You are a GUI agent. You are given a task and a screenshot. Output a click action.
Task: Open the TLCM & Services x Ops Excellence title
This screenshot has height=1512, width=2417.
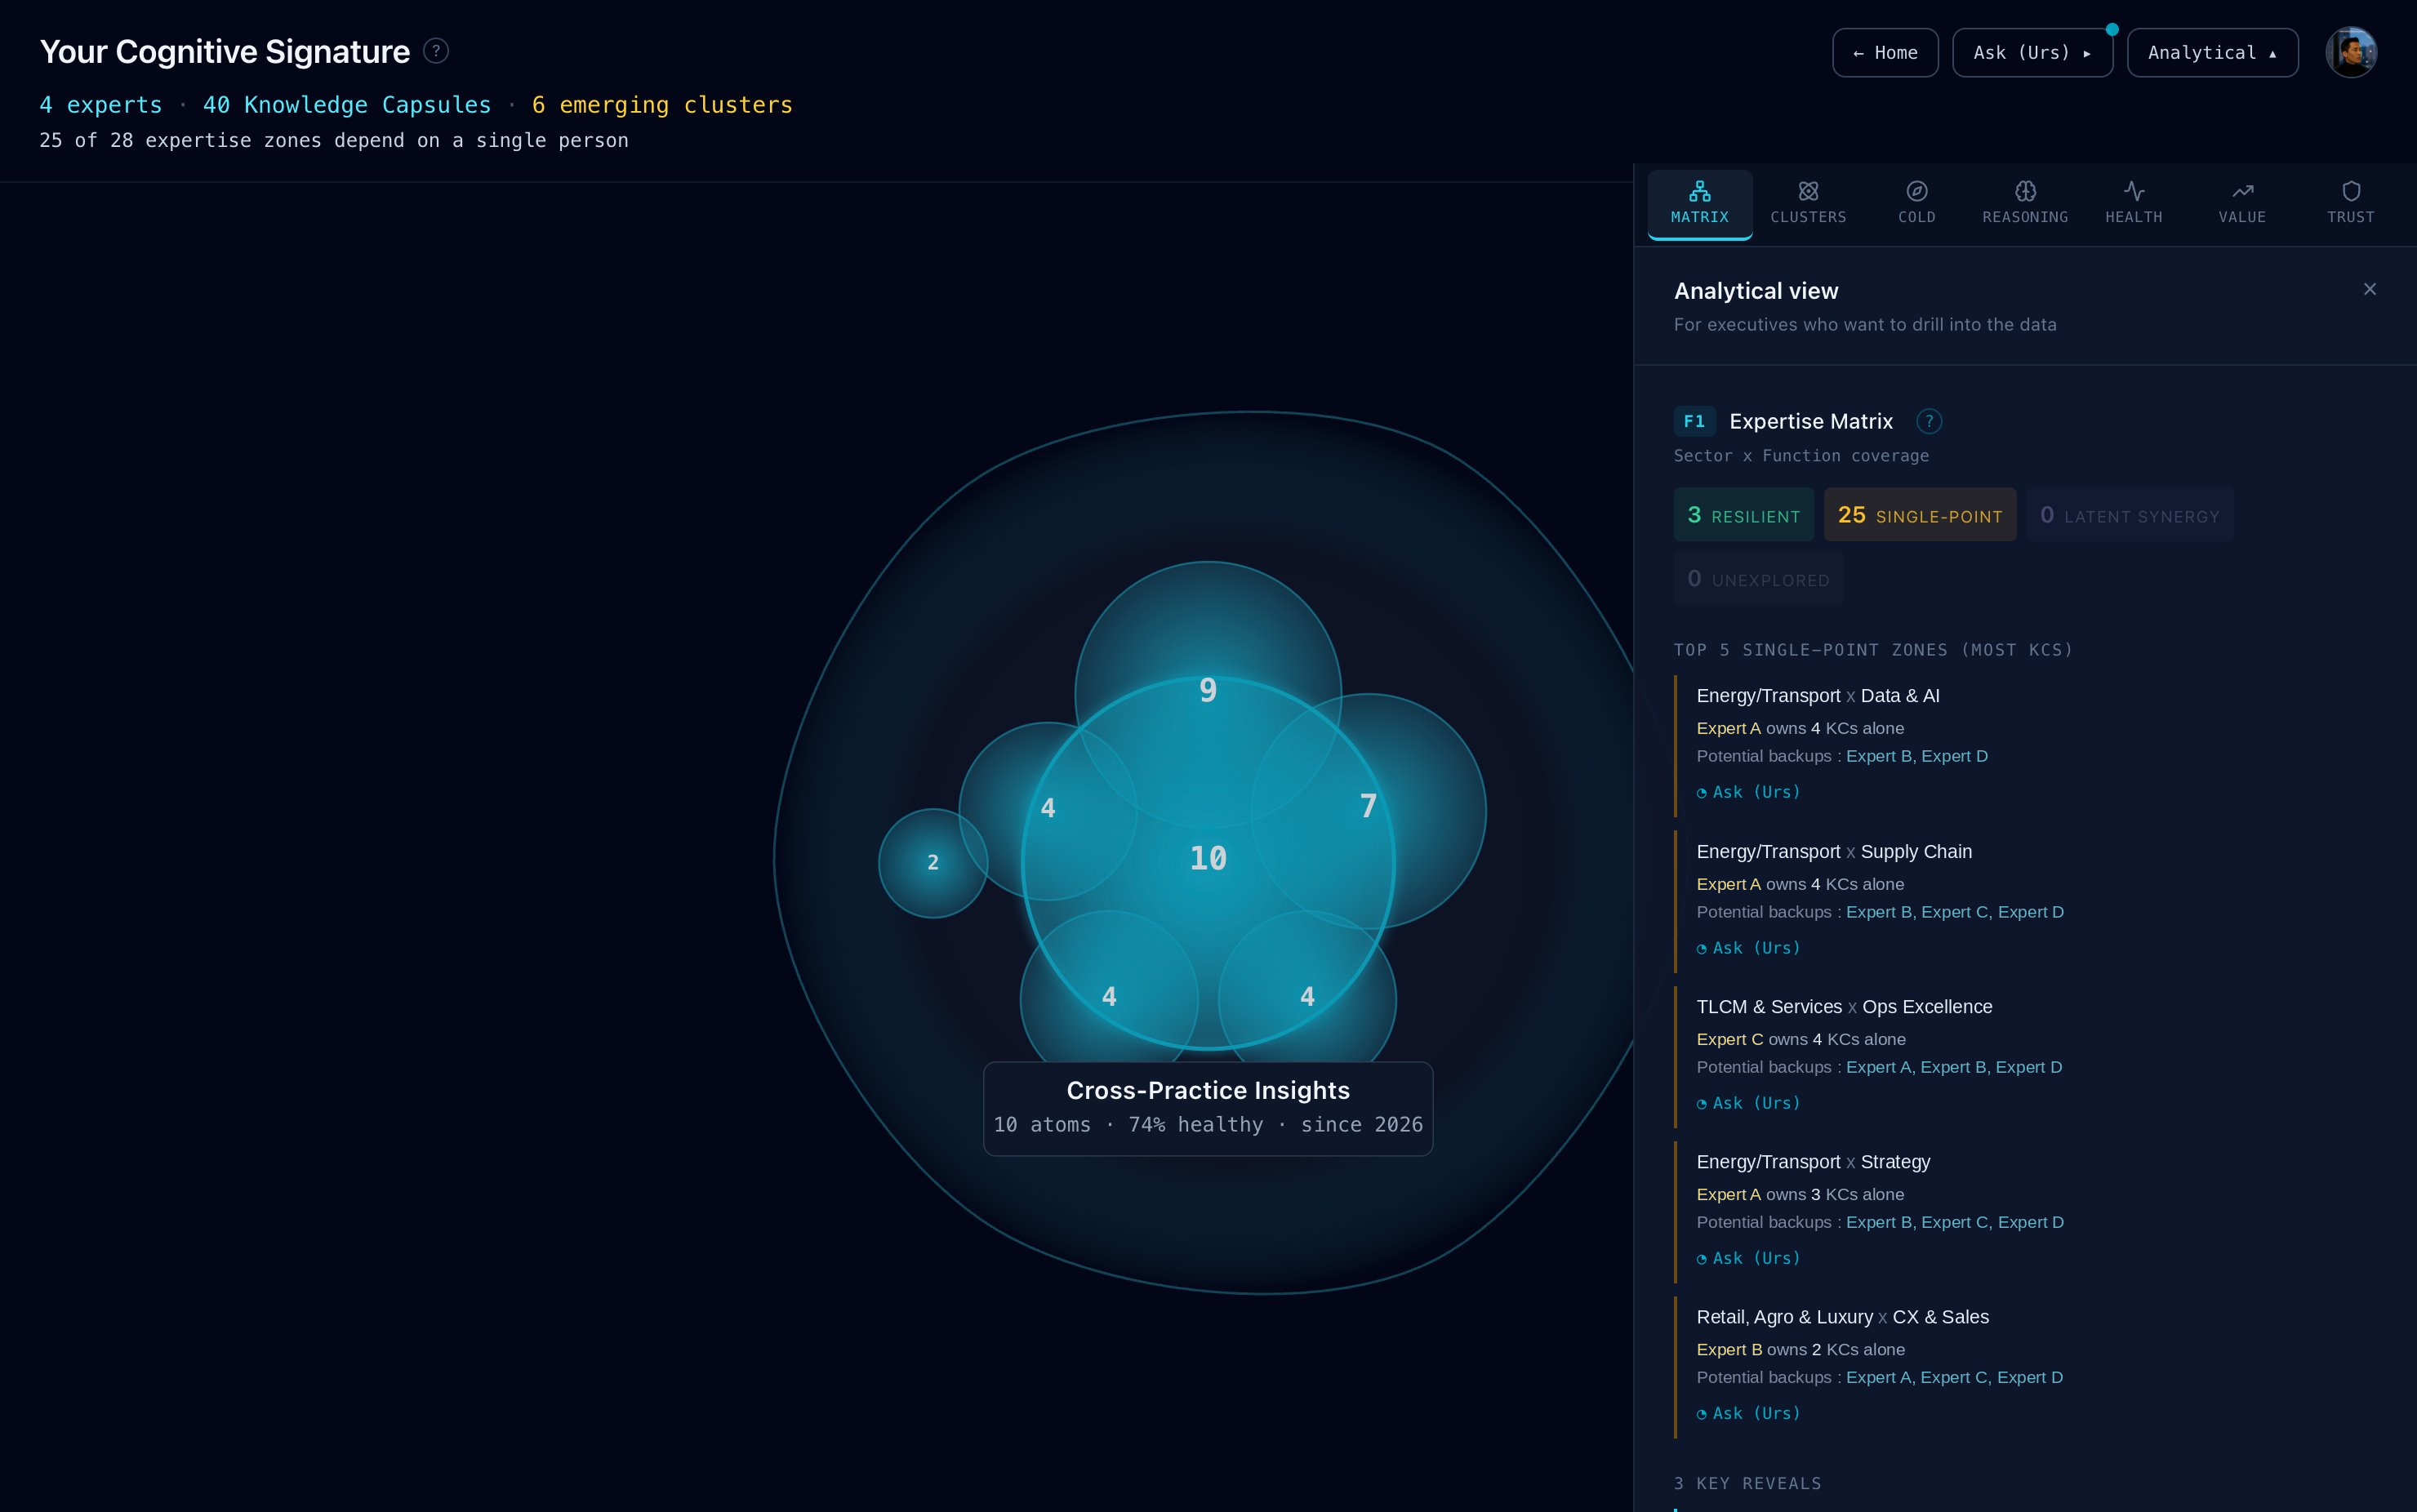tap(1844, 1007)
